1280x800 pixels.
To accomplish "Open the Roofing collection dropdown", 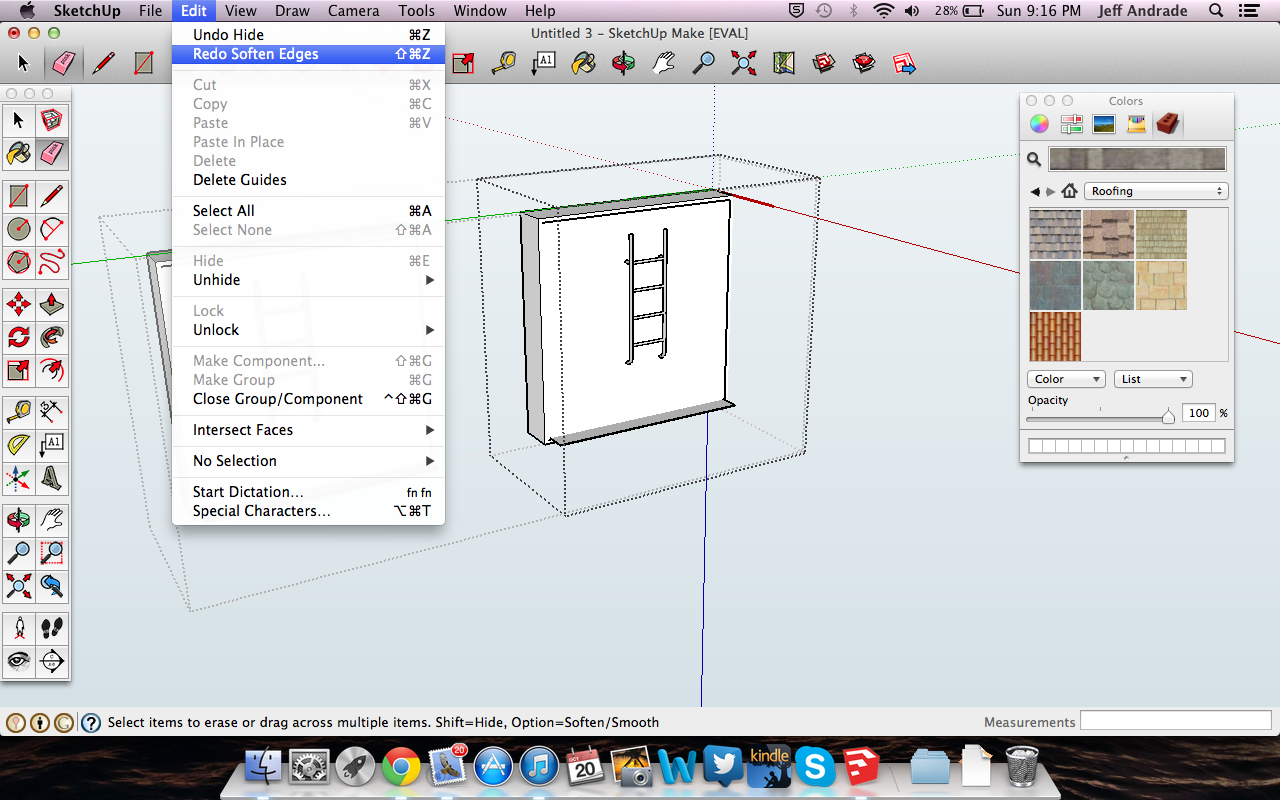I will coord(1156,191).
